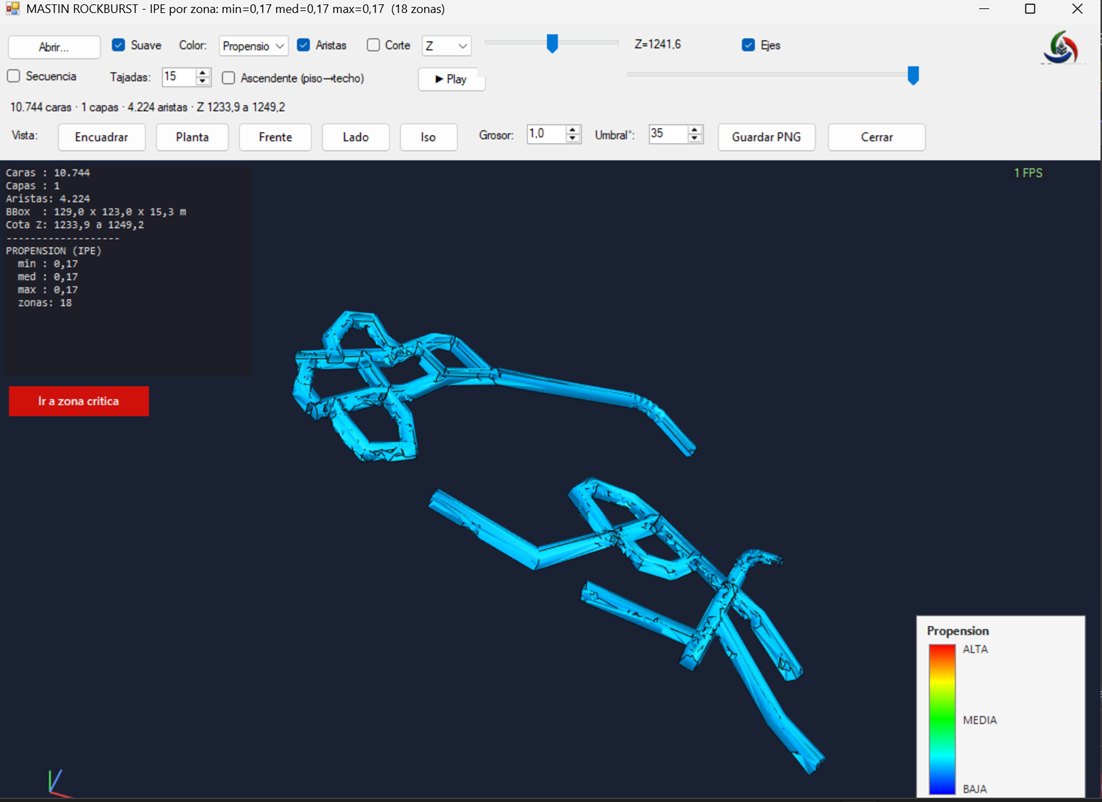Click the Tajadas input field showing 15

(179, 77)
